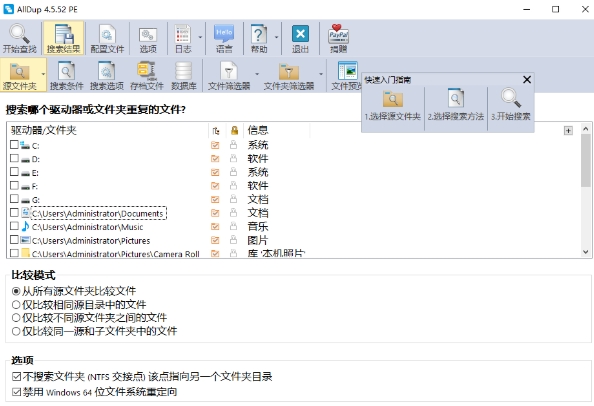The image size is (594, 406).
Task: Click folder list scrollbar up arrow
Action: [x=586, y=129]
